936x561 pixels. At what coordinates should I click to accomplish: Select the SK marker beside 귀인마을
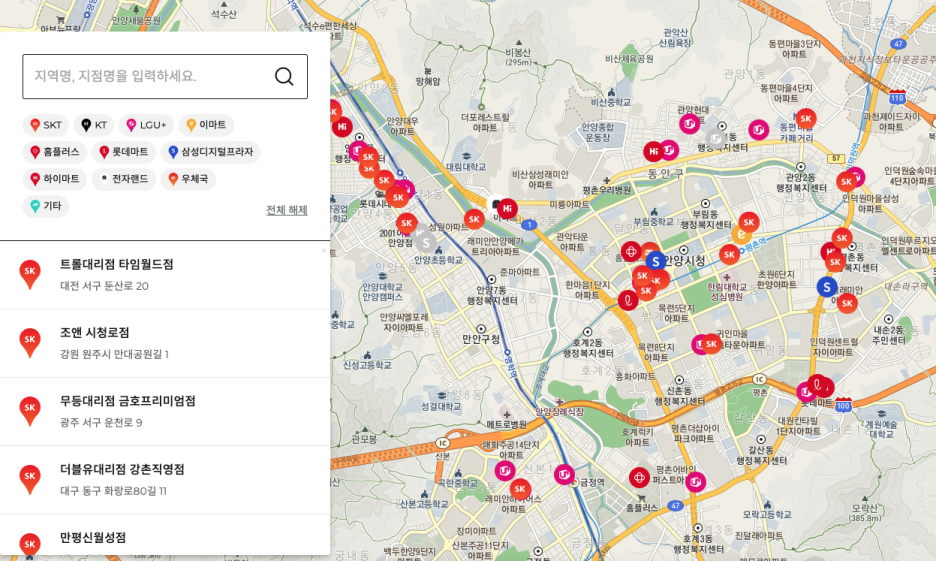[x=711, y=344]
